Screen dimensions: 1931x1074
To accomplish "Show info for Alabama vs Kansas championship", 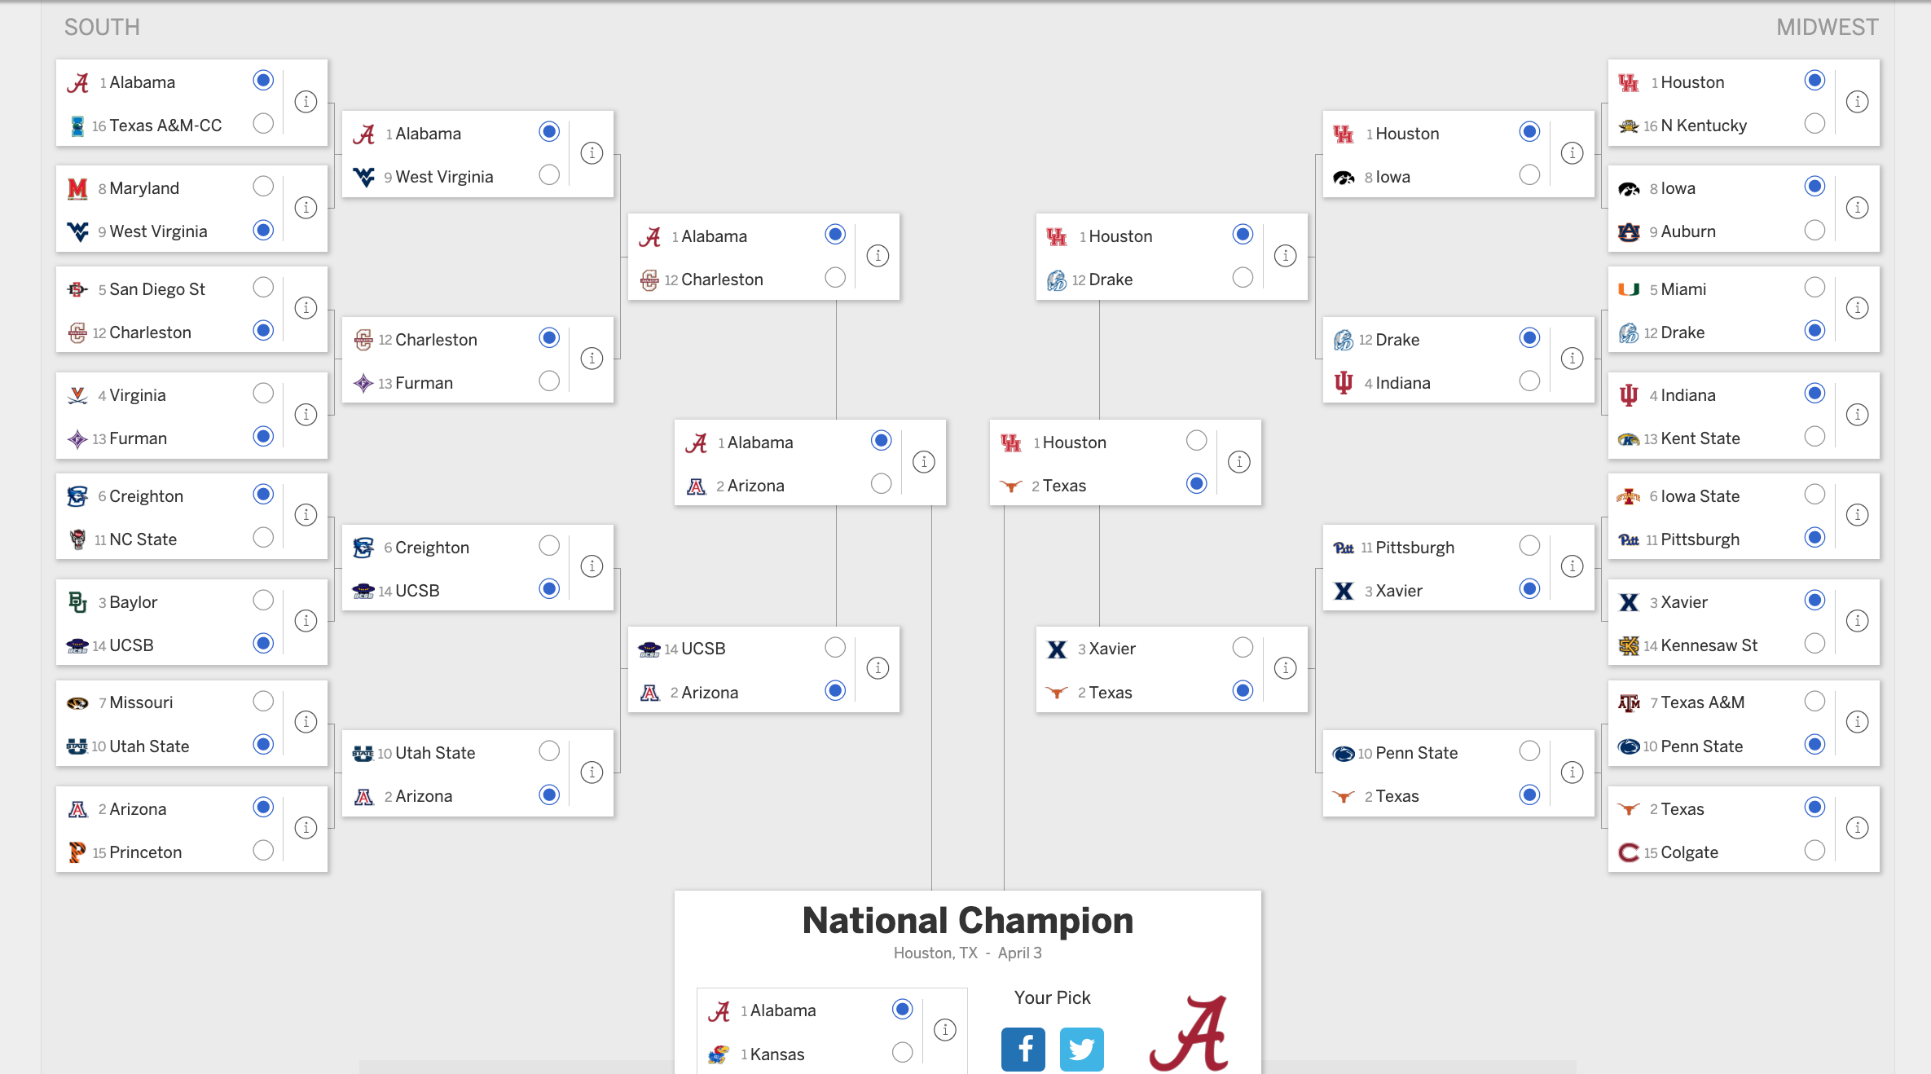I will coord(945,1030).
